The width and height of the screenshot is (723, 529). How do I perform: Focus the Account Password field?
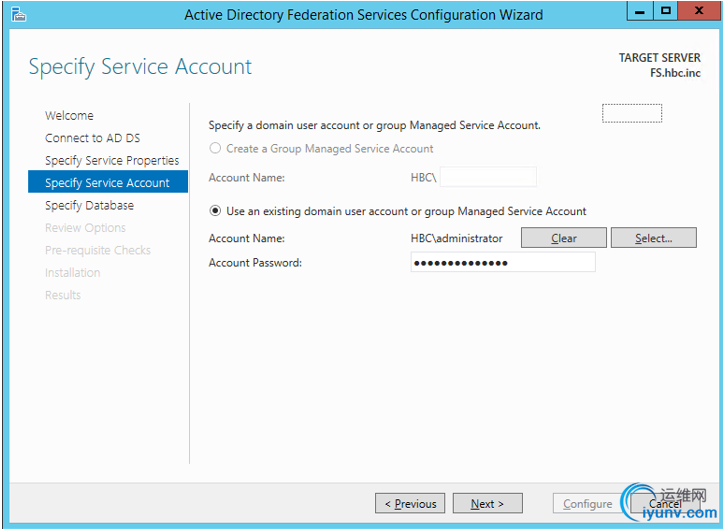(x=503, y=262)
